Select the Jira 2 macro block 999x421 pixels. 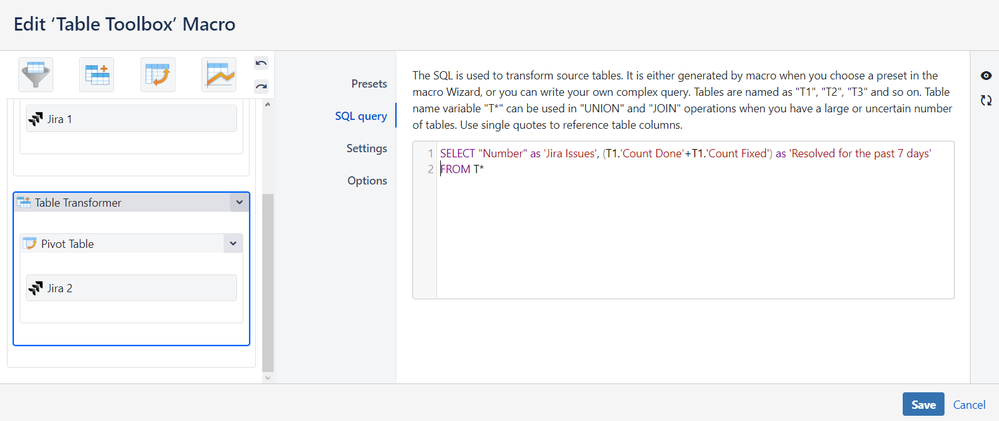[130, 288]
